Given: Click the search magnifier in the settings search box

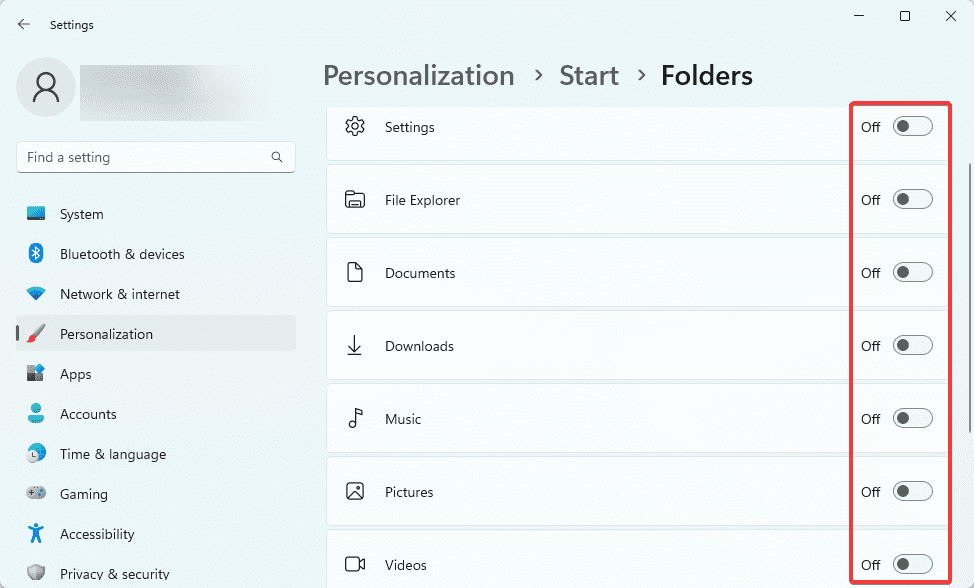Looking at the screenshot, I should click(x=277, y=157).
